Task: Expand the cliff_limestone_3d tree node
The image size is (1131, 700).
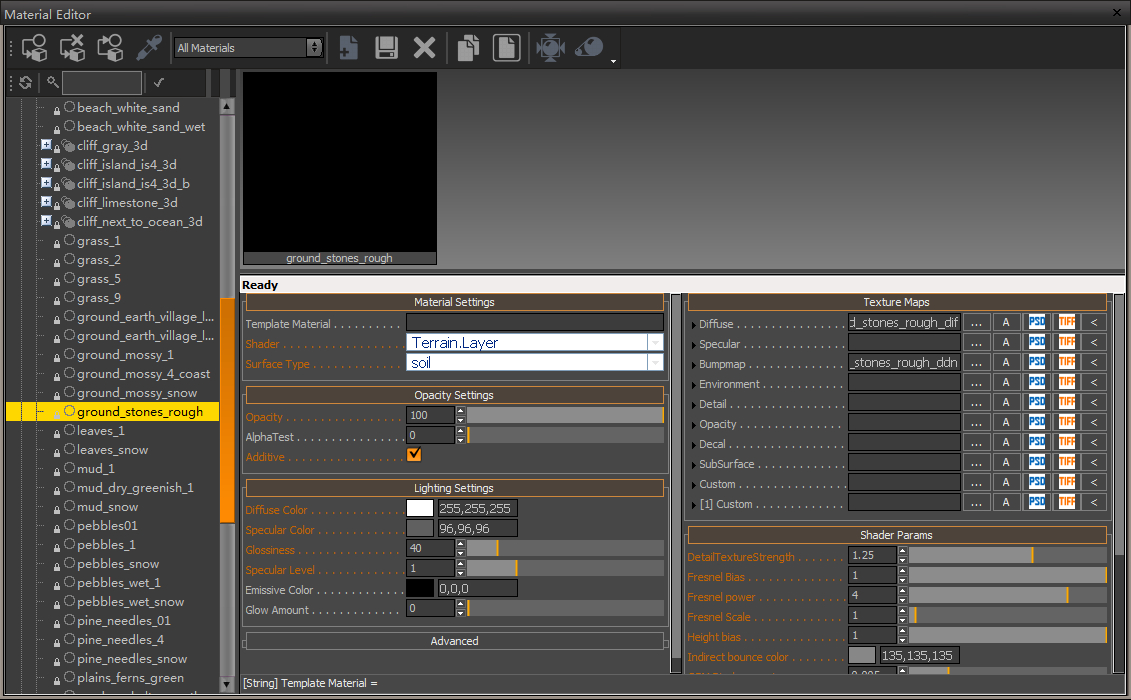Action: [x=46, y=202]
